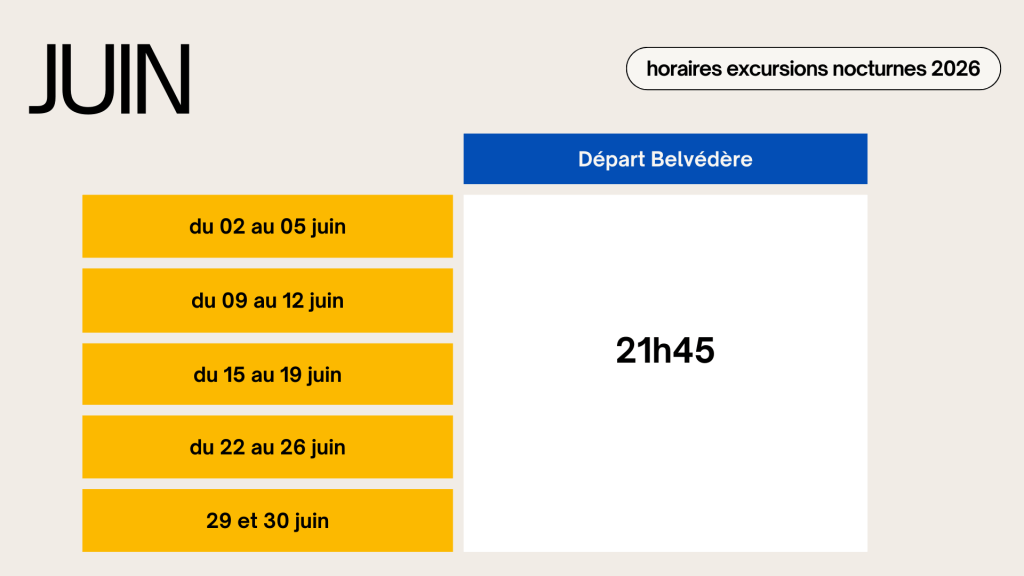Select the horaires excursions nocturnes 2026 pill
The image size is (1024, 576).
813,69
